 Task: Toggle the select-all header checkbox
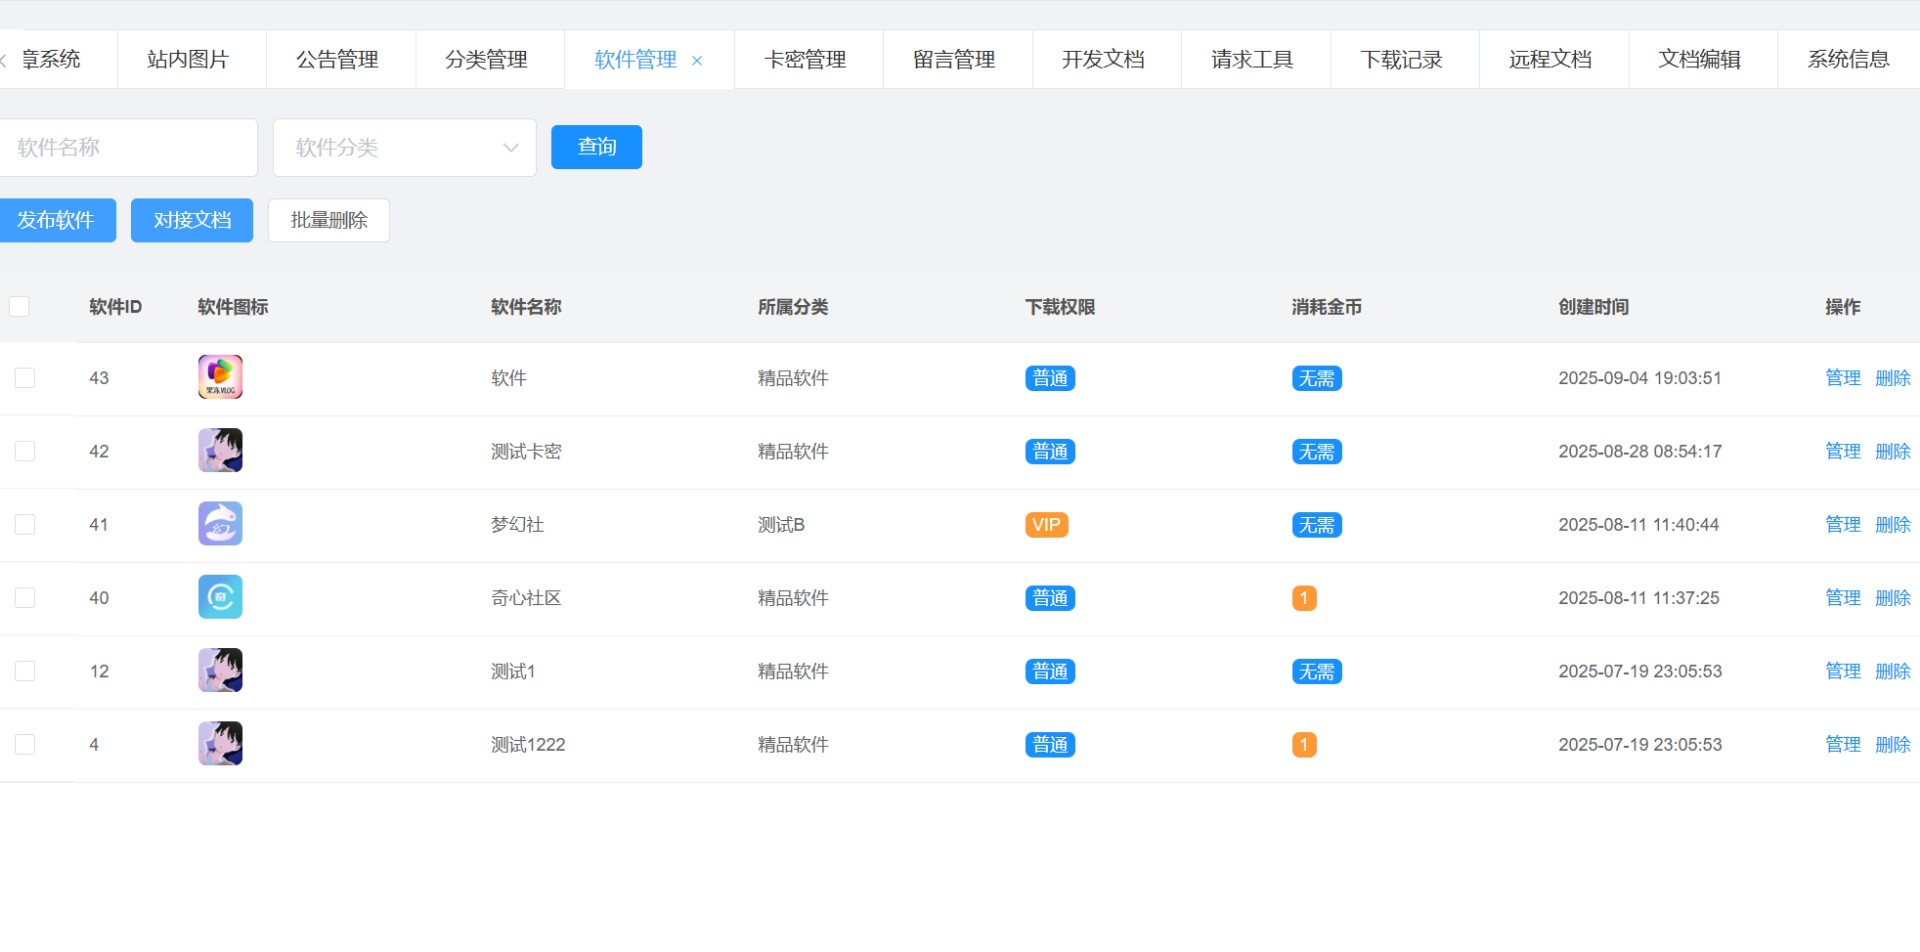19,306
